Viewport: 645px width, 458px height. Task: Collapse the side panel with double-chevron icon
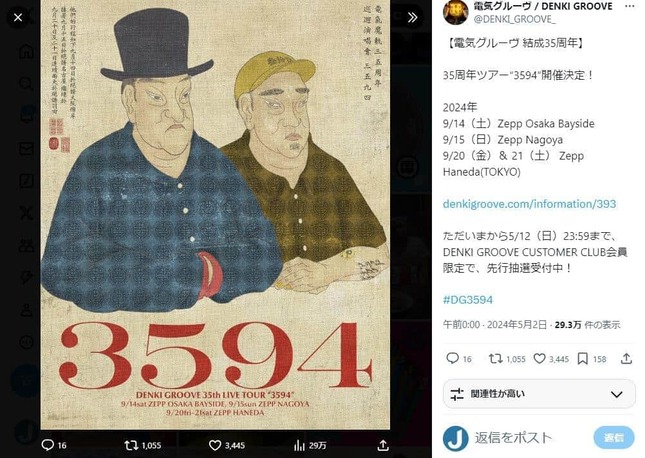pos(413,17)
